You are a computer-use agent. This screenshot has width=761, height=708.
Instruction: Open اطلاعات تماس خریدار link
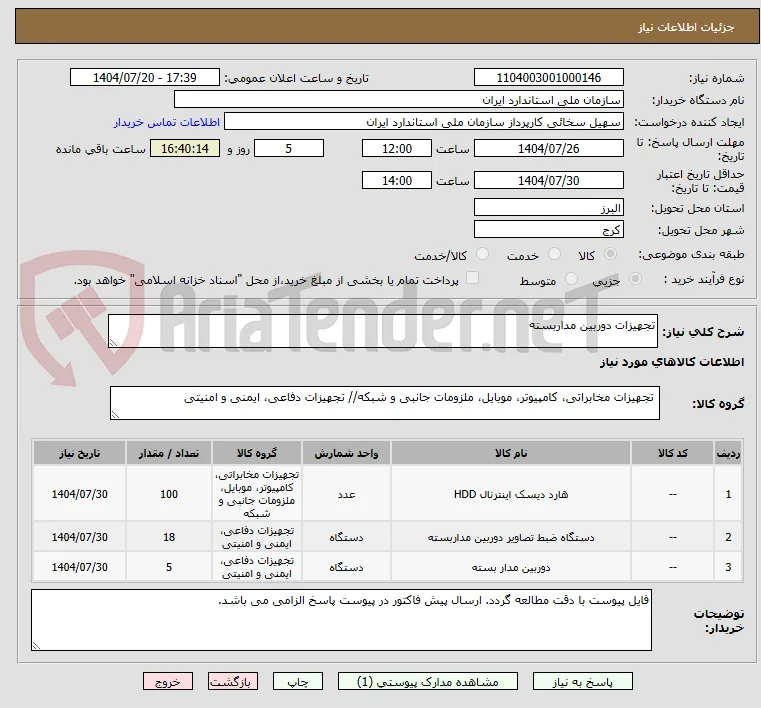[166, 122]
